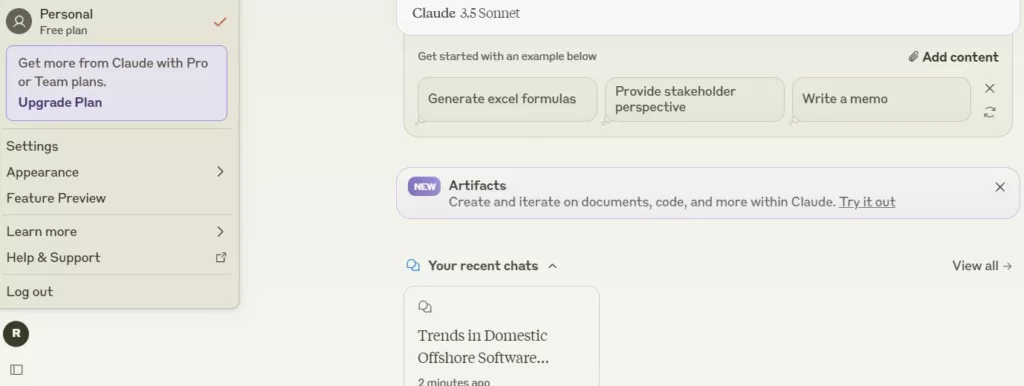The height and width of the screenshot is (386, 1024).
Task: Click the chat bubble icon beside Your recent chats
Action: [x=413, y=266]
